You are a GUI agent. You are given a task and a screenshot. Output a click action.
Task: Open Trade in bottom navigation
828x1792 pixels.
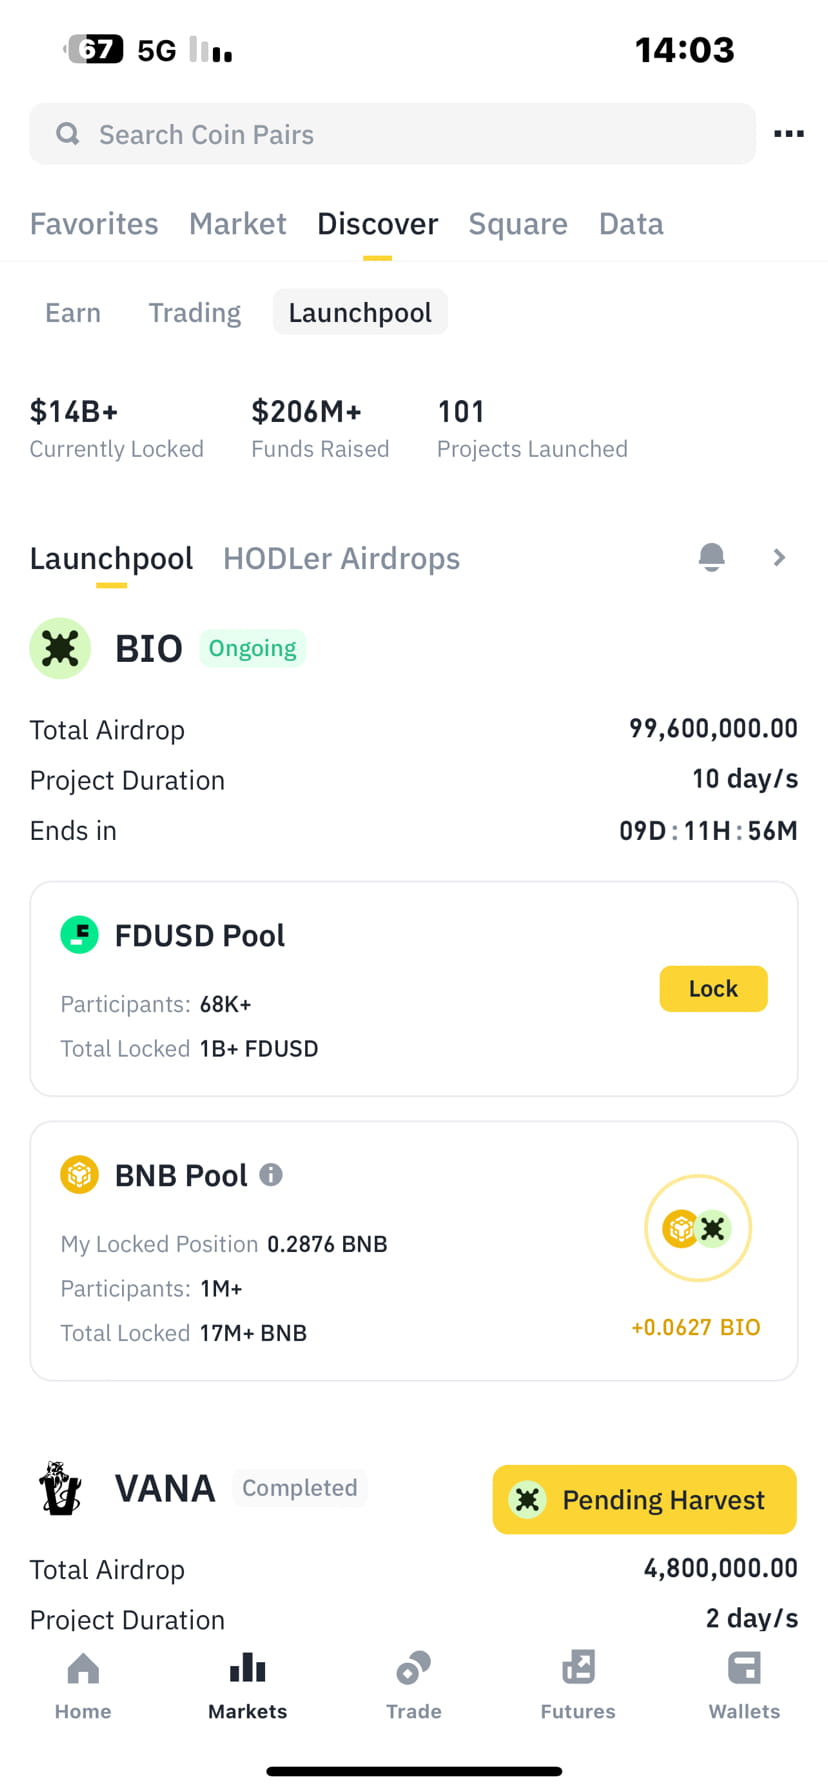tap(414, 1686)
